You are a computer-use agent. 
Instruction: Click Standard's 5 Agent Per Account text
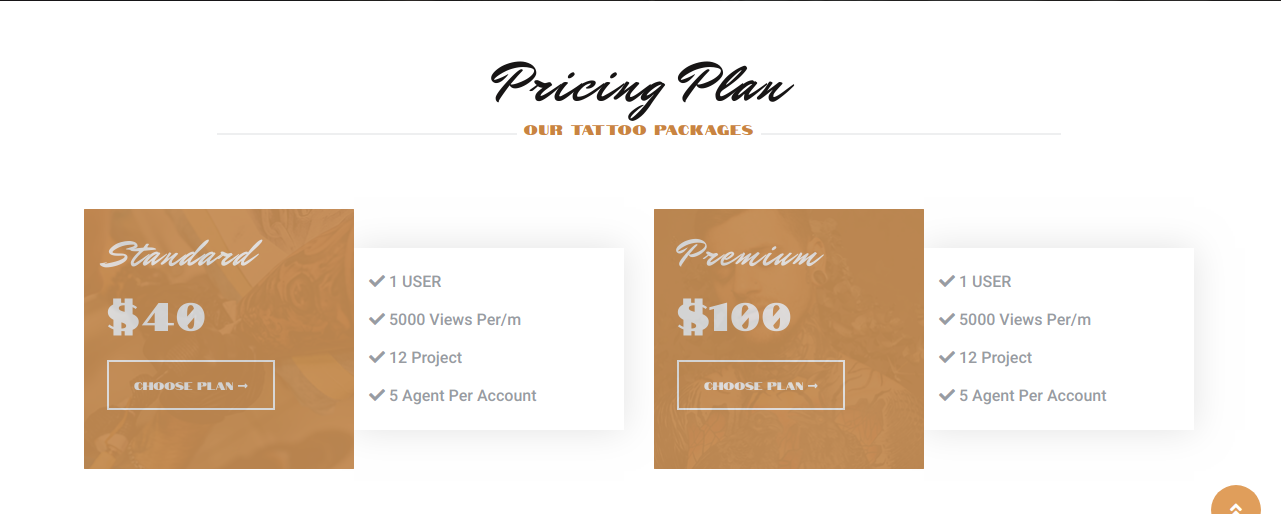[463, 396]
